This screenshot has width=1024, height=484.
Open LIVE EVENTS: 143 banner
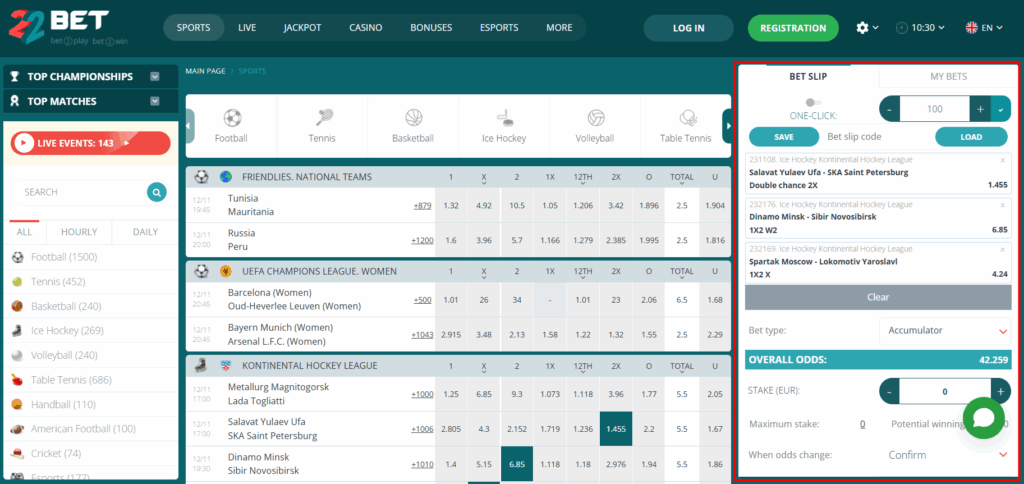pos(90,142)
